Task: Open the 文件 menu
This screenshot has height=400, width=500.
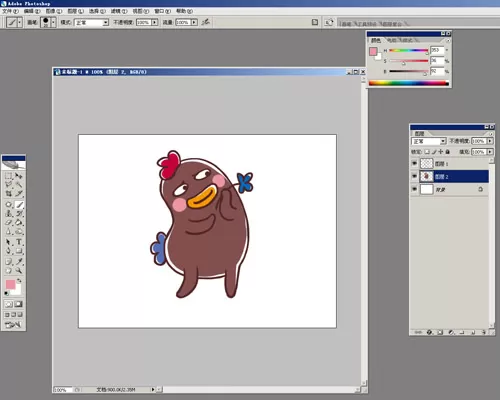Action: pos(11,11)
